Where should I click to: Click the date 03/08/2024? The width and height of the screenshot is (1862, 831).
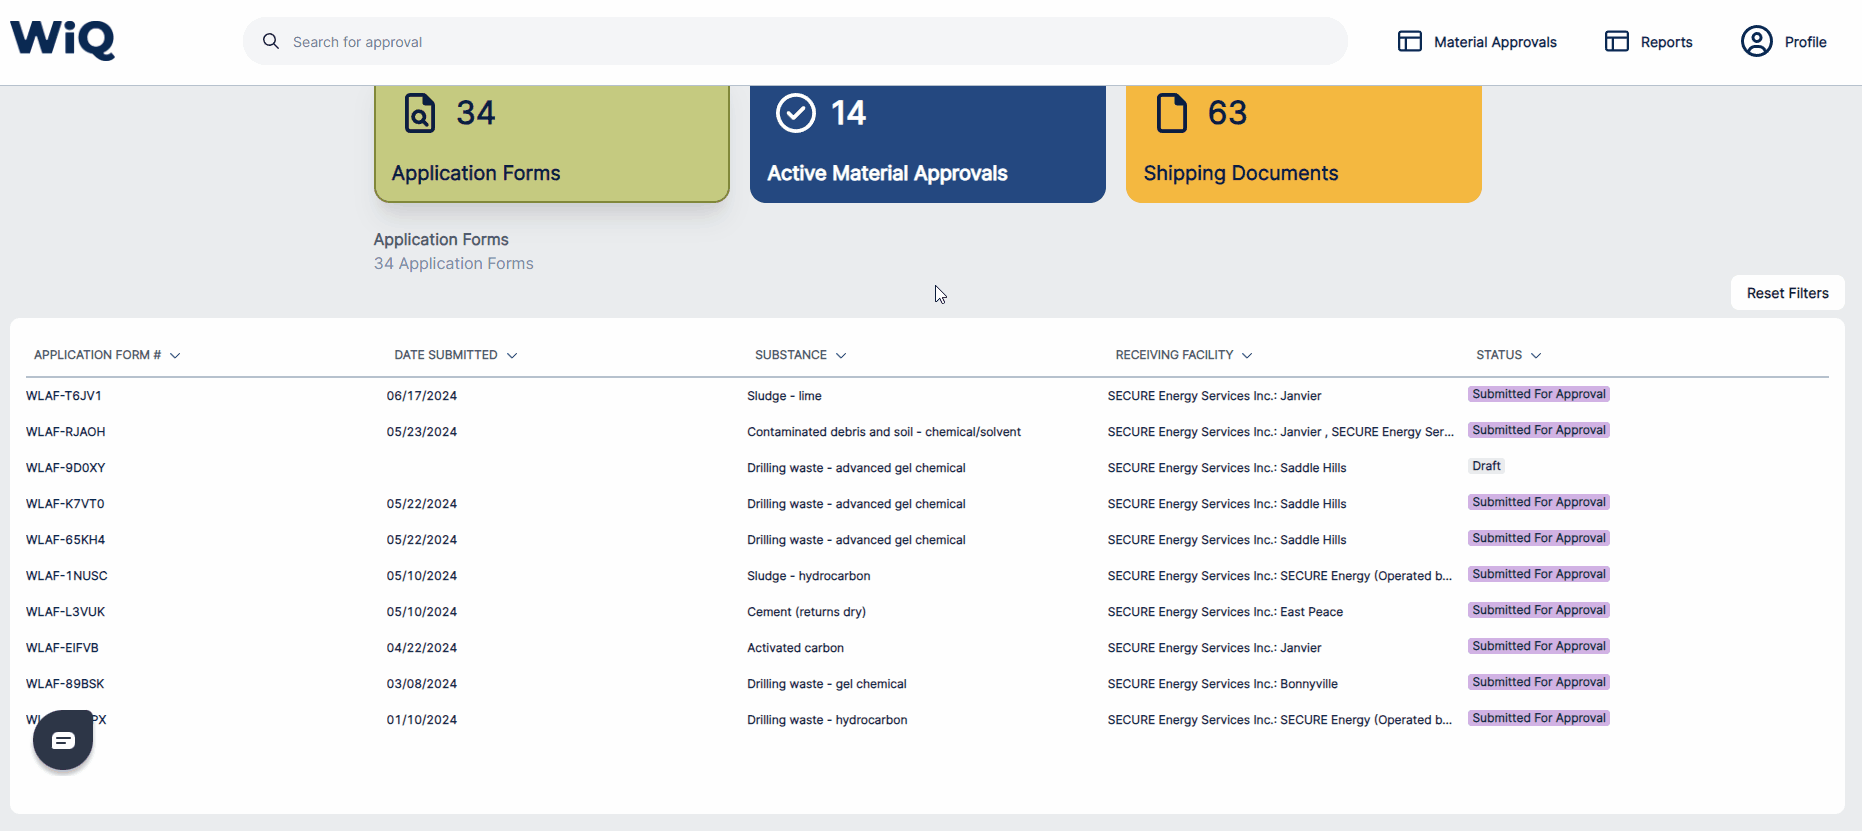click(x=422, y=684)
